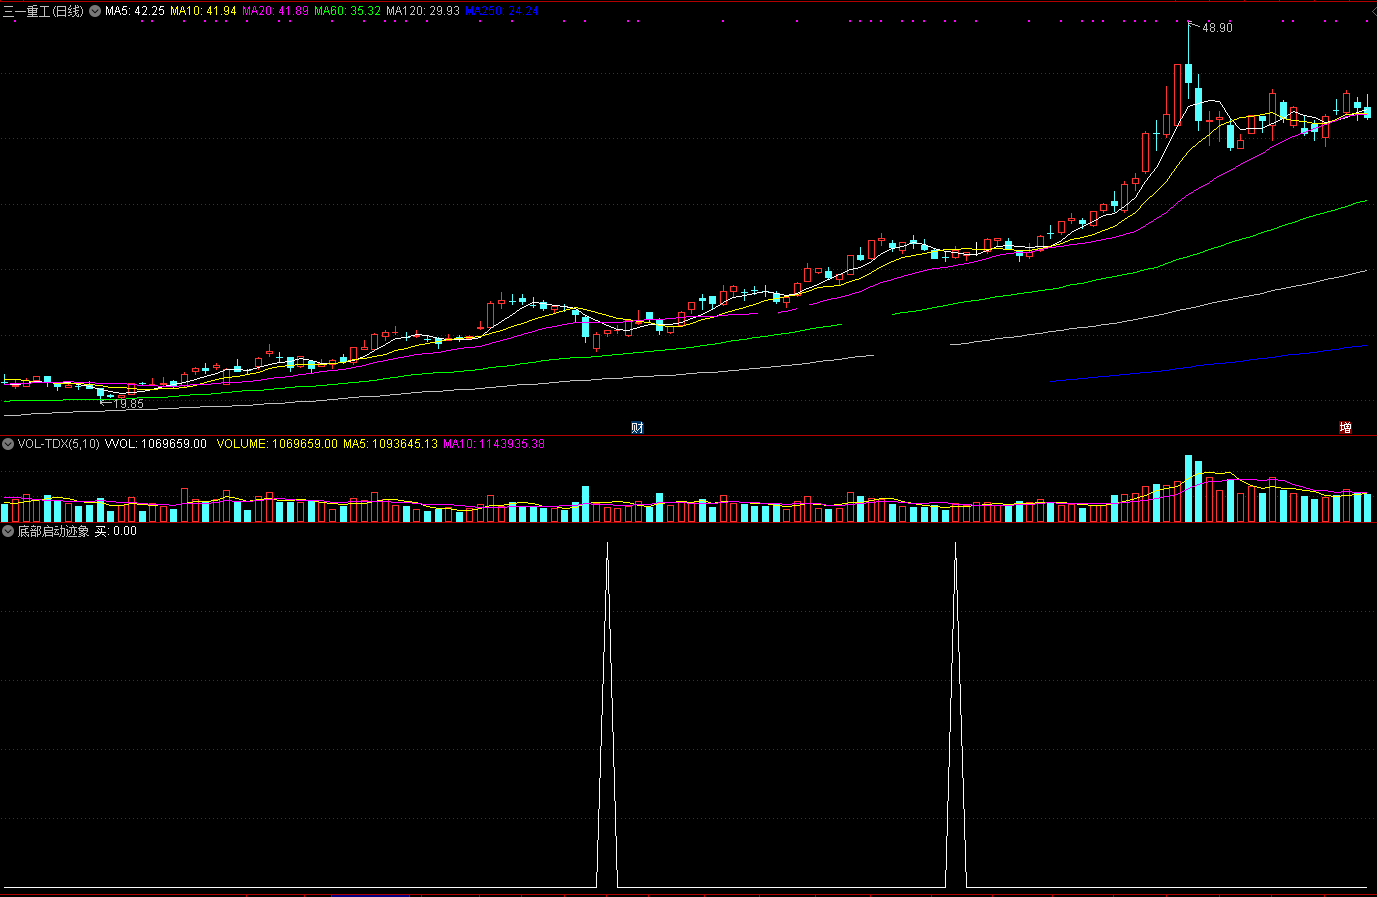Viewport: 1377px width, 897px height.
Task: Click the VOLUME: 1069659.00 value
Action: 277,444
